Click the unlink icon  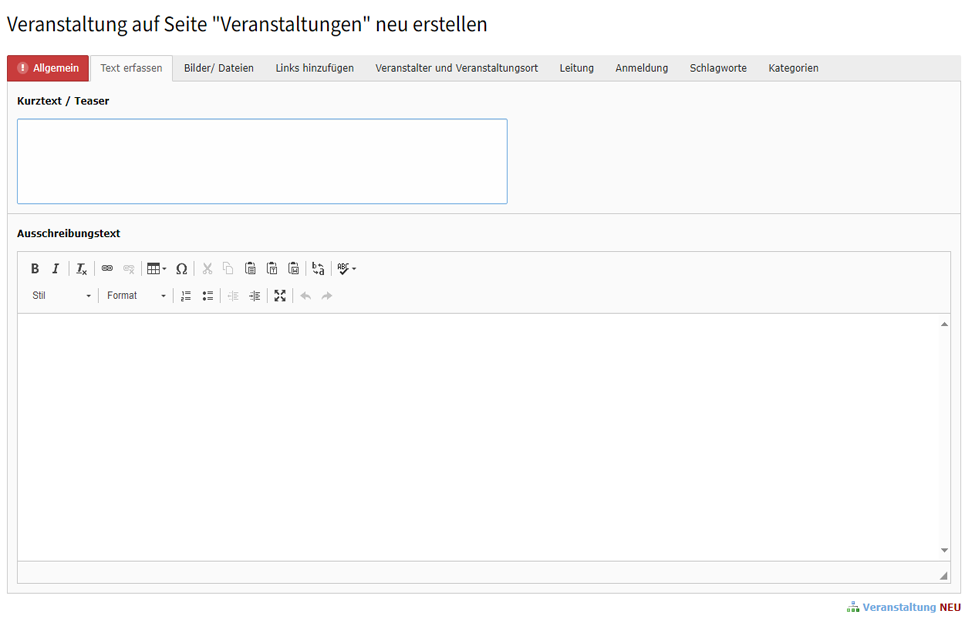pyautogui.click(x=128, y=269)
